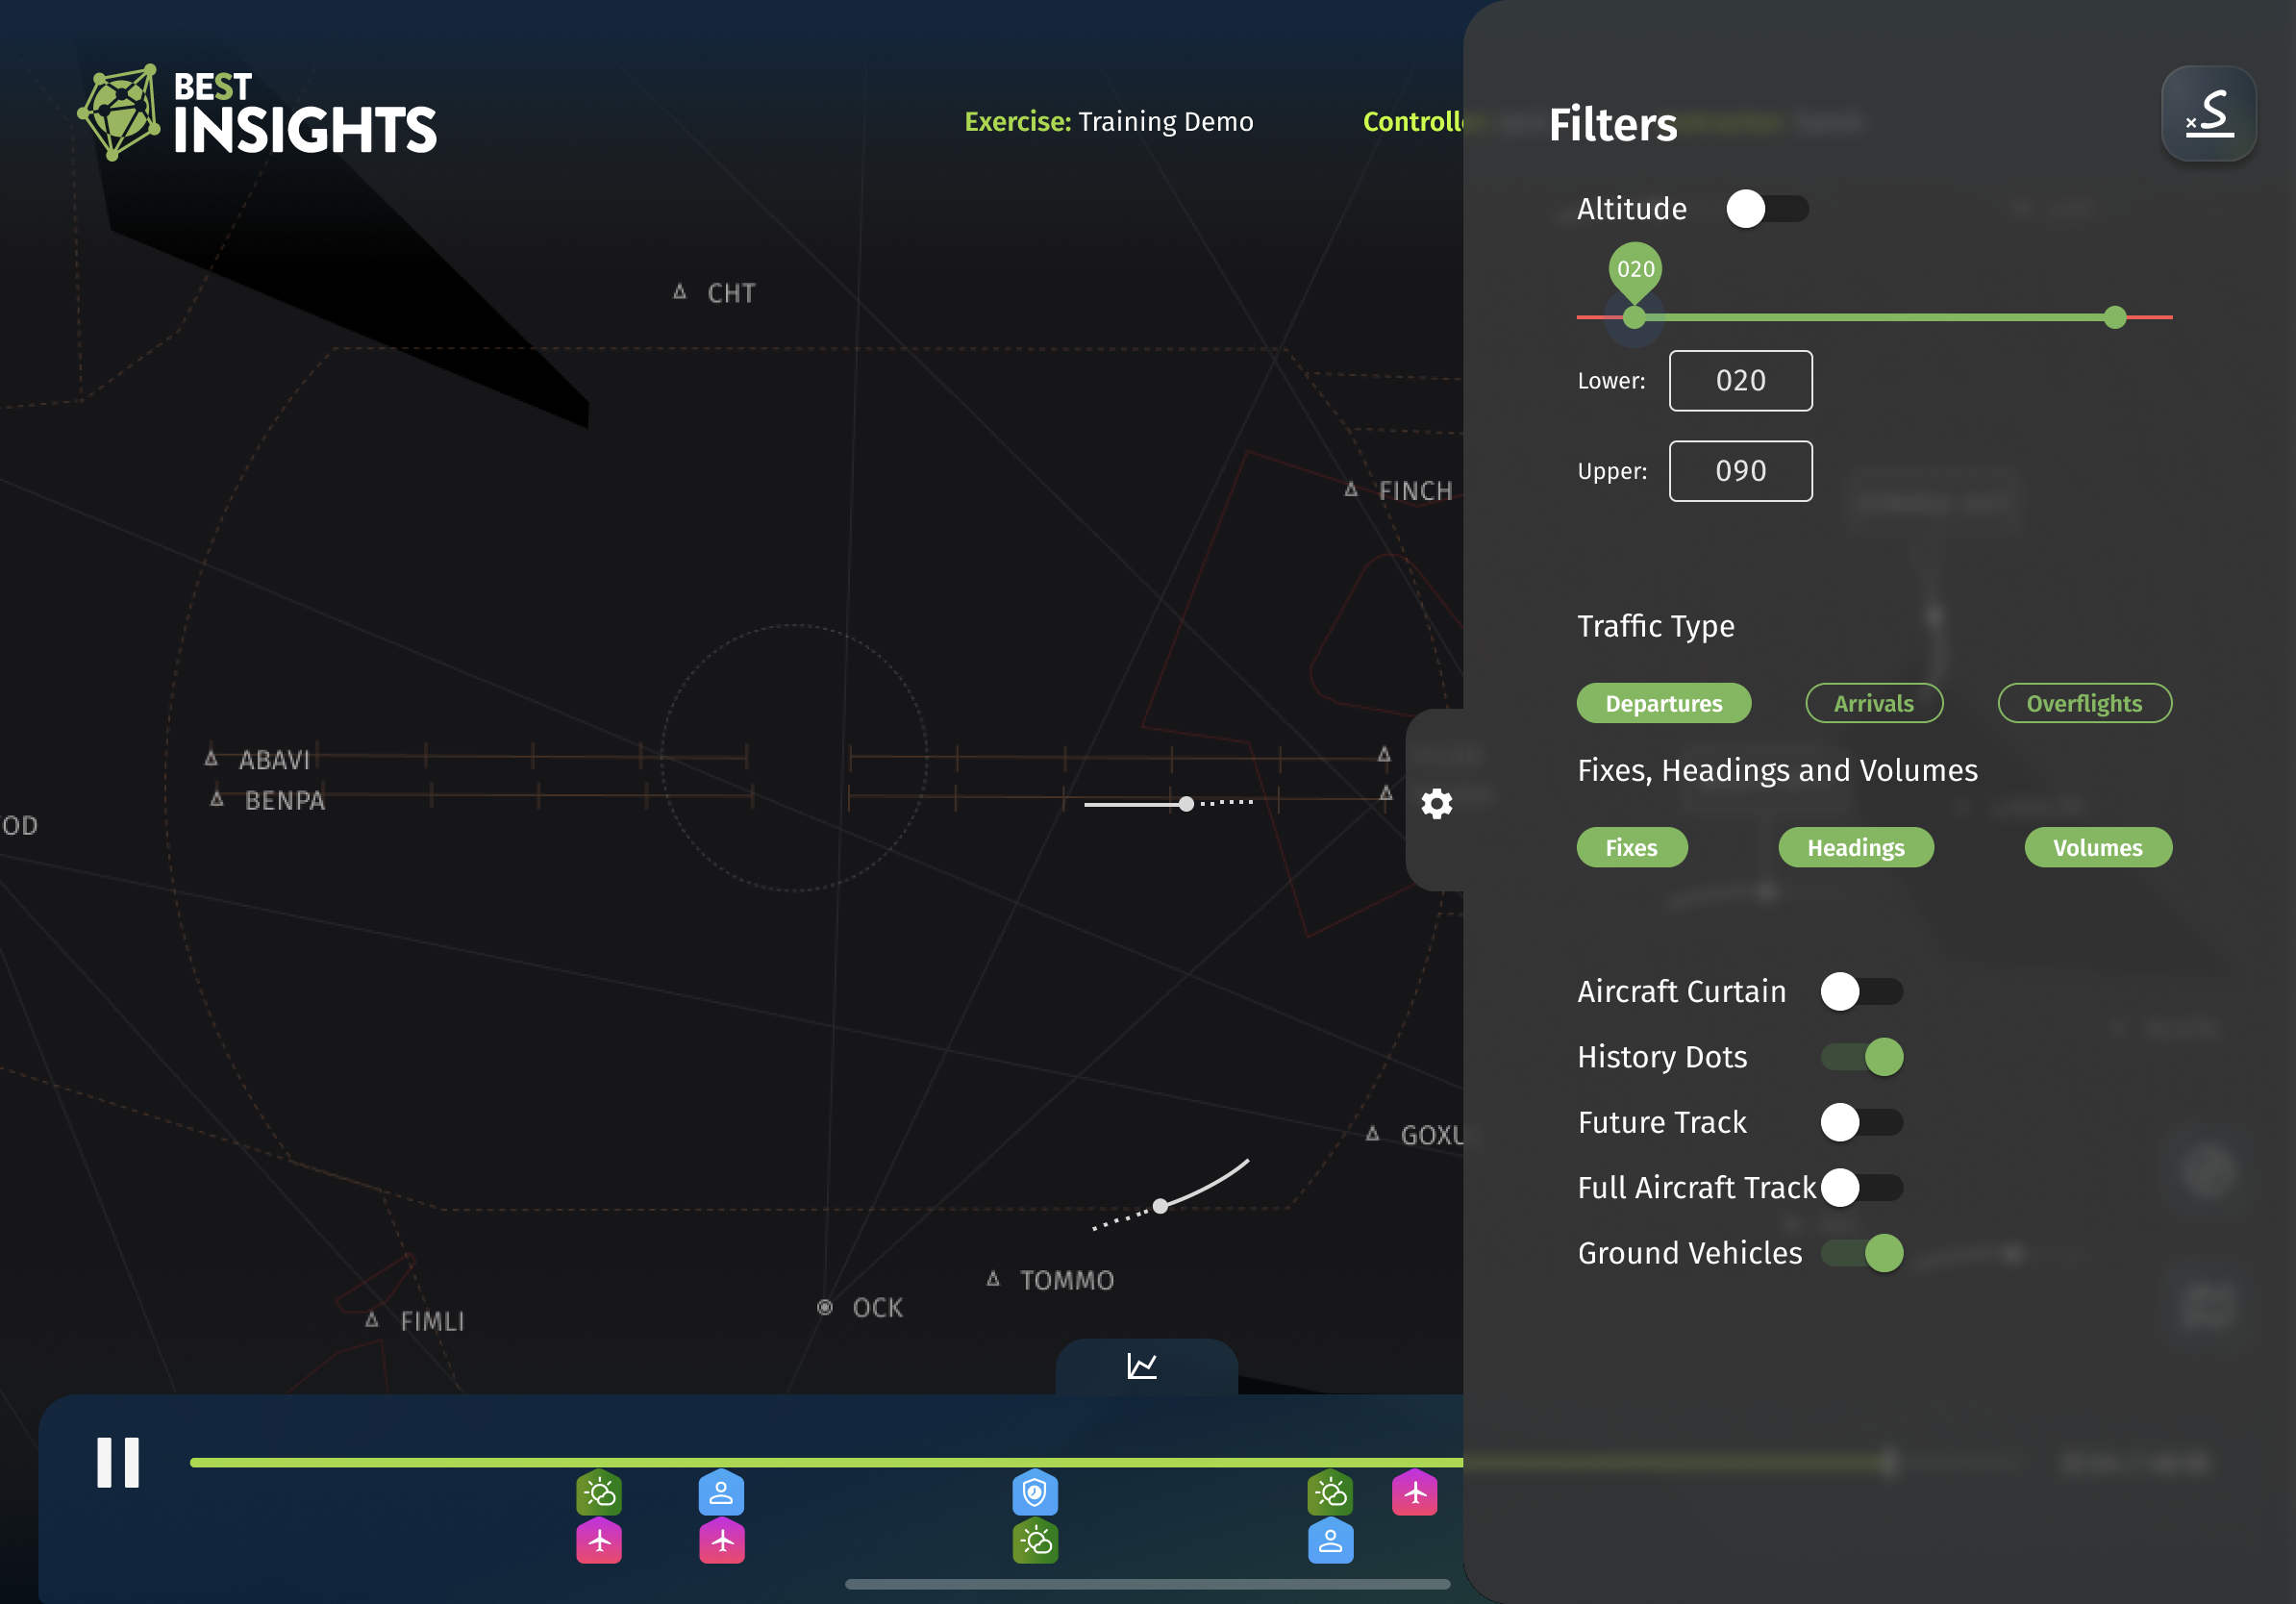This screenshot has width=2296, height=1604.
Task: Enable the Full Aircraft Track toggle
Action: (x=1861, y=1187)
